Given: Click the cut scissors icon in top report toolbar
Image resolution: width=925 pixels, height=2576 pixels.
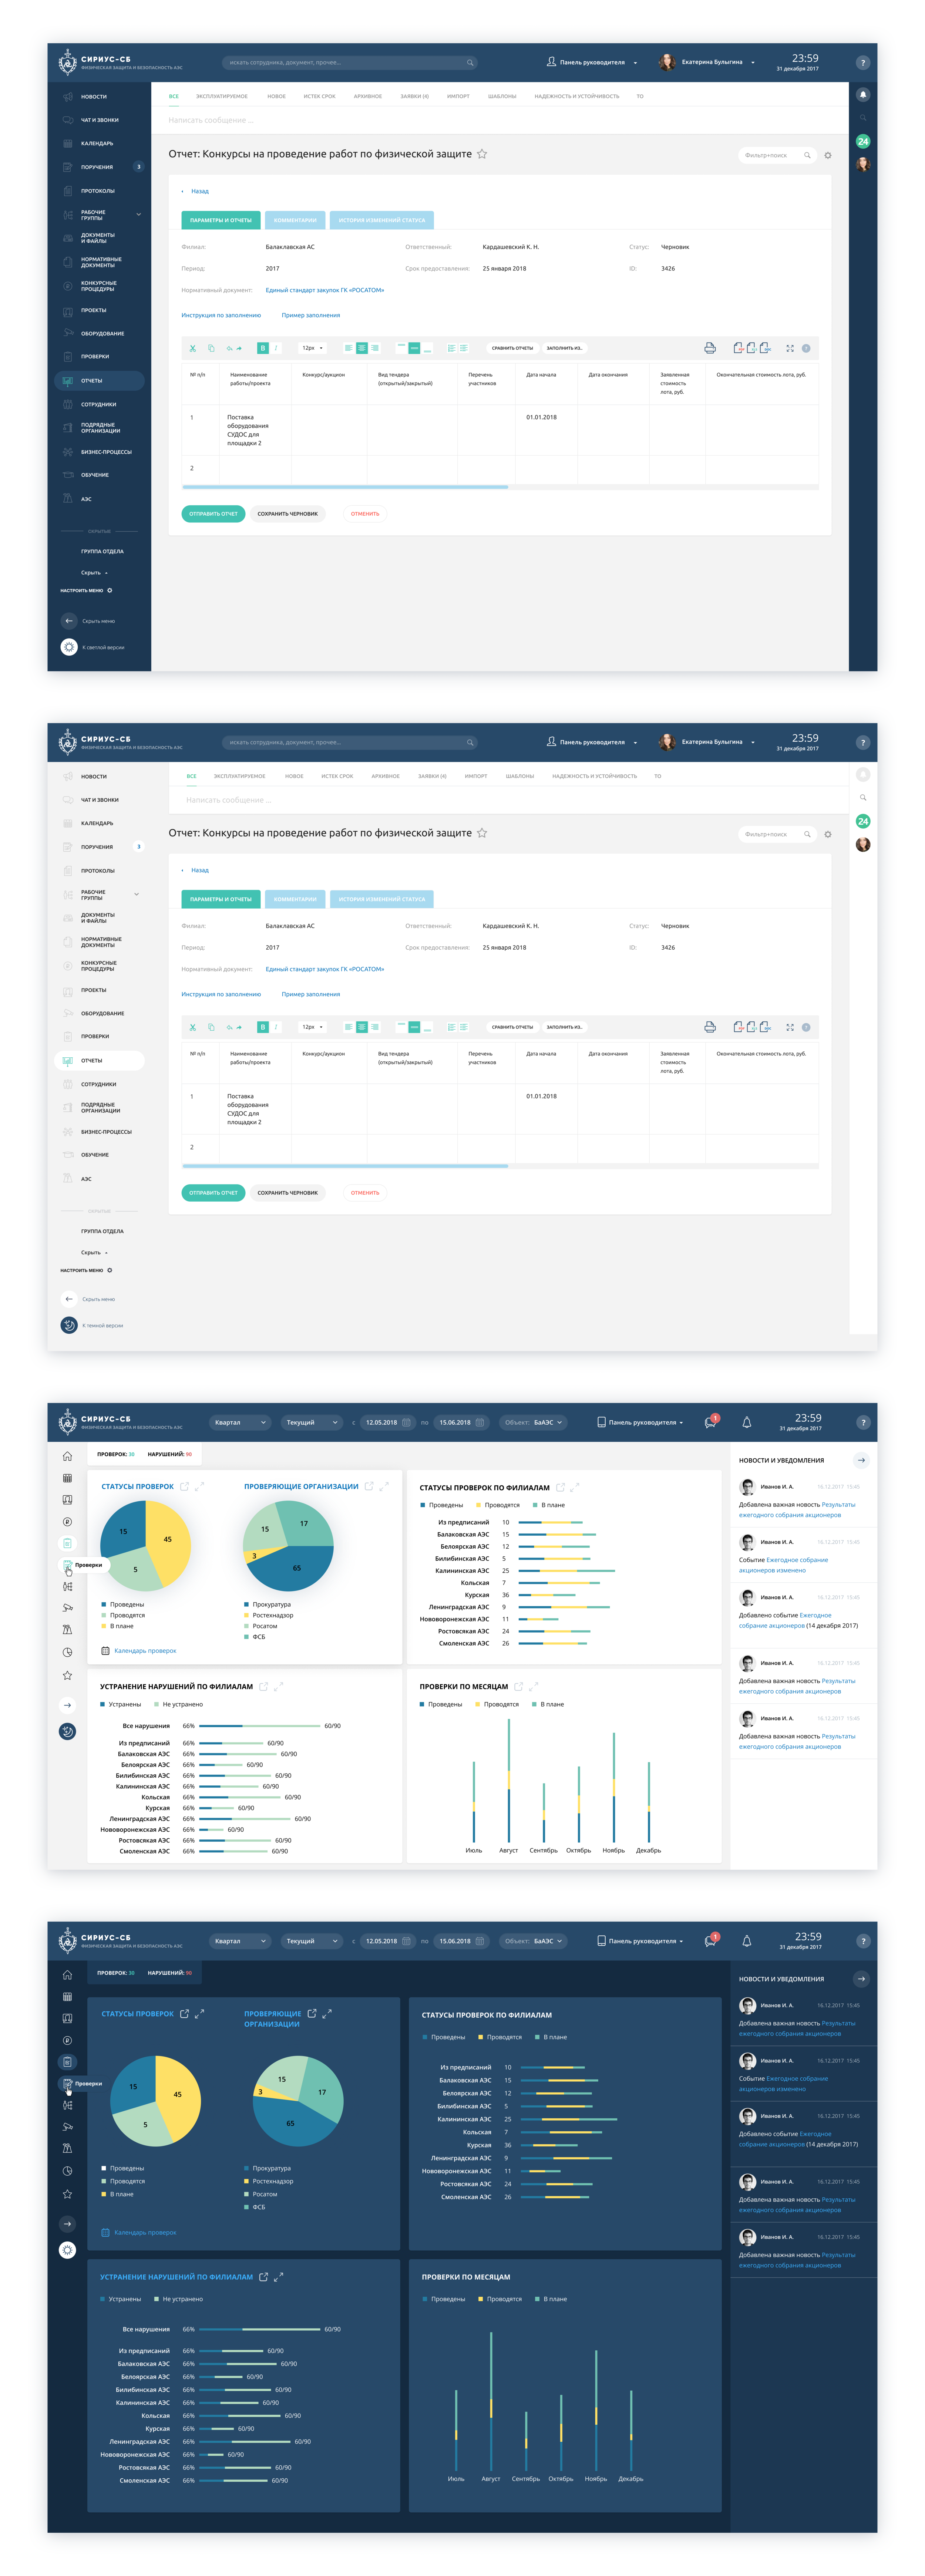Looking at the screenshot, I should tap(193, 348).
